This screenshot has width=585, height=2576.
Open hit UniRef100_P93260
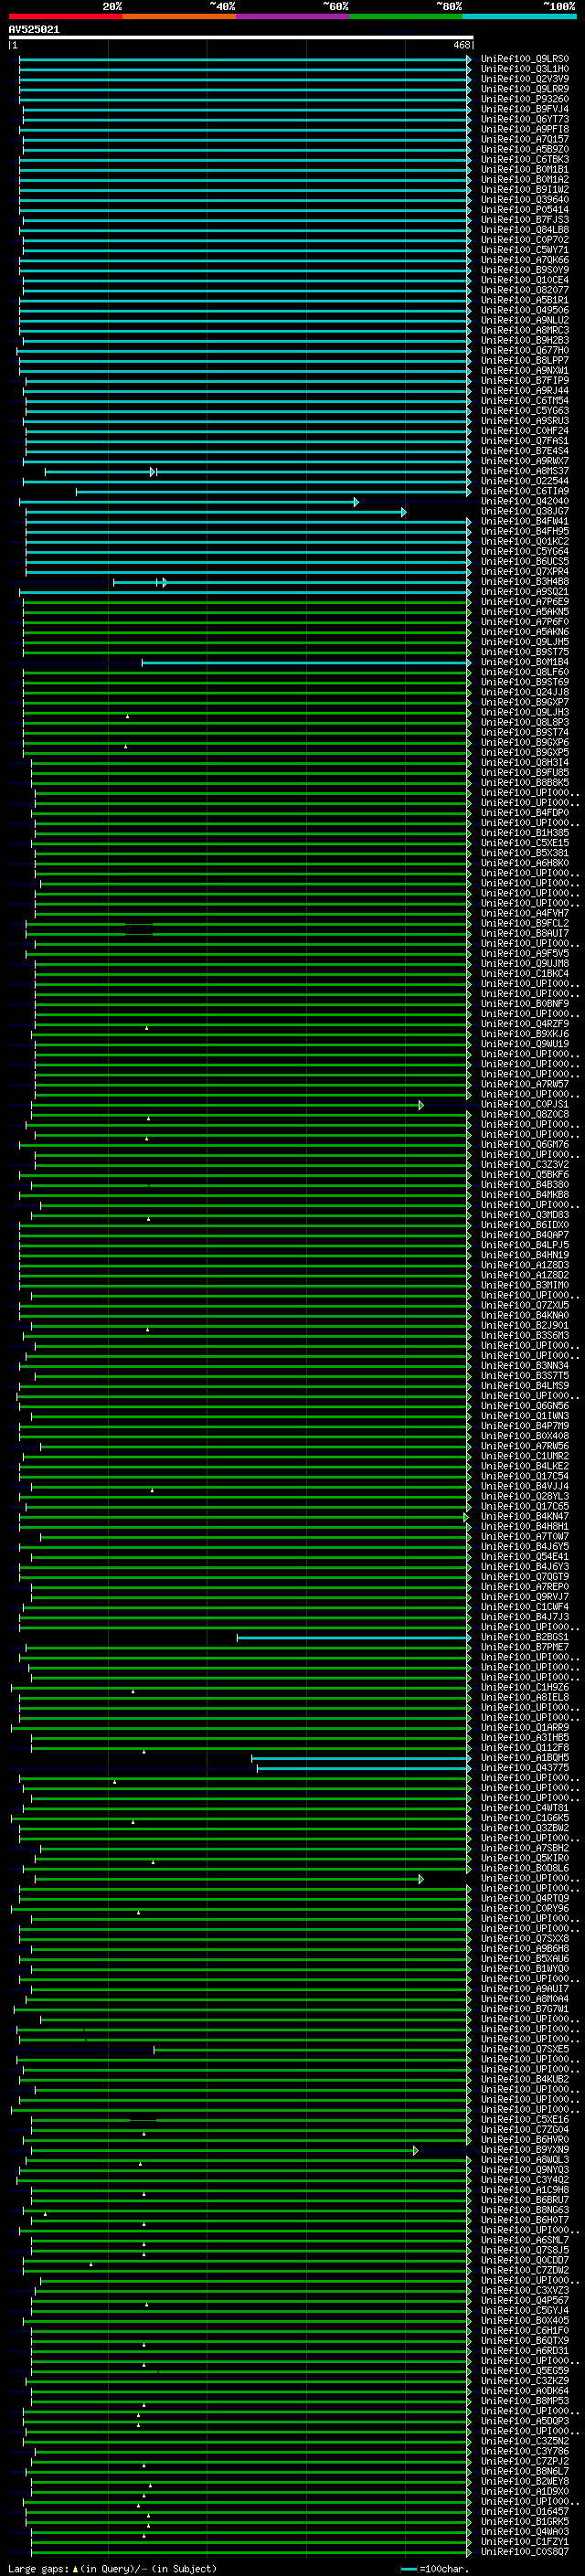[x=525, y=99]
